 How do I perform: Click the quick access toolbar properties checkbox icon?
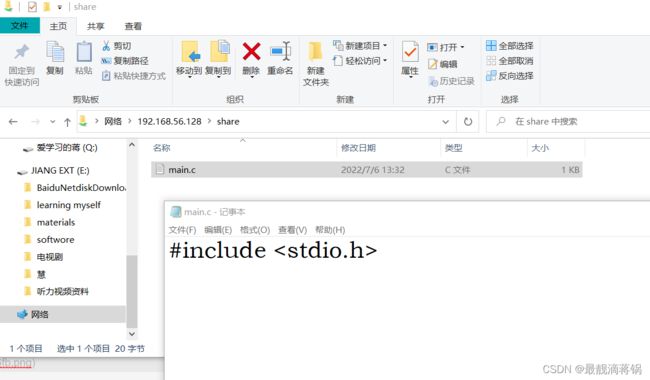coord(32,7)
